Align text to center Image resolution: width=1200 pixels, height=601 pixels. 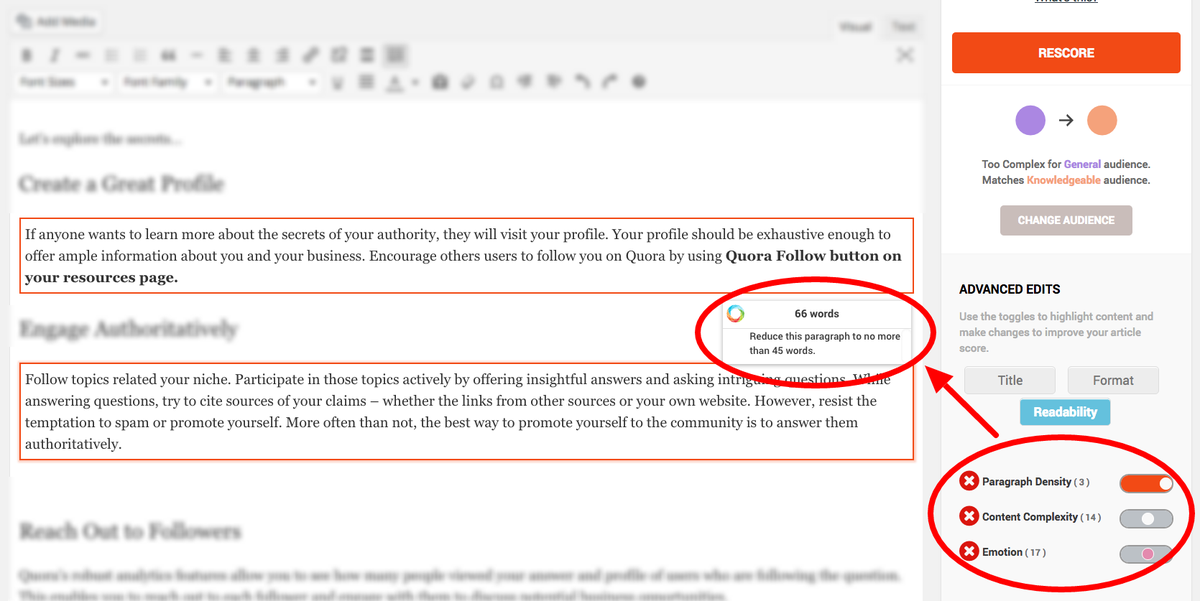[x=254, y=55]
